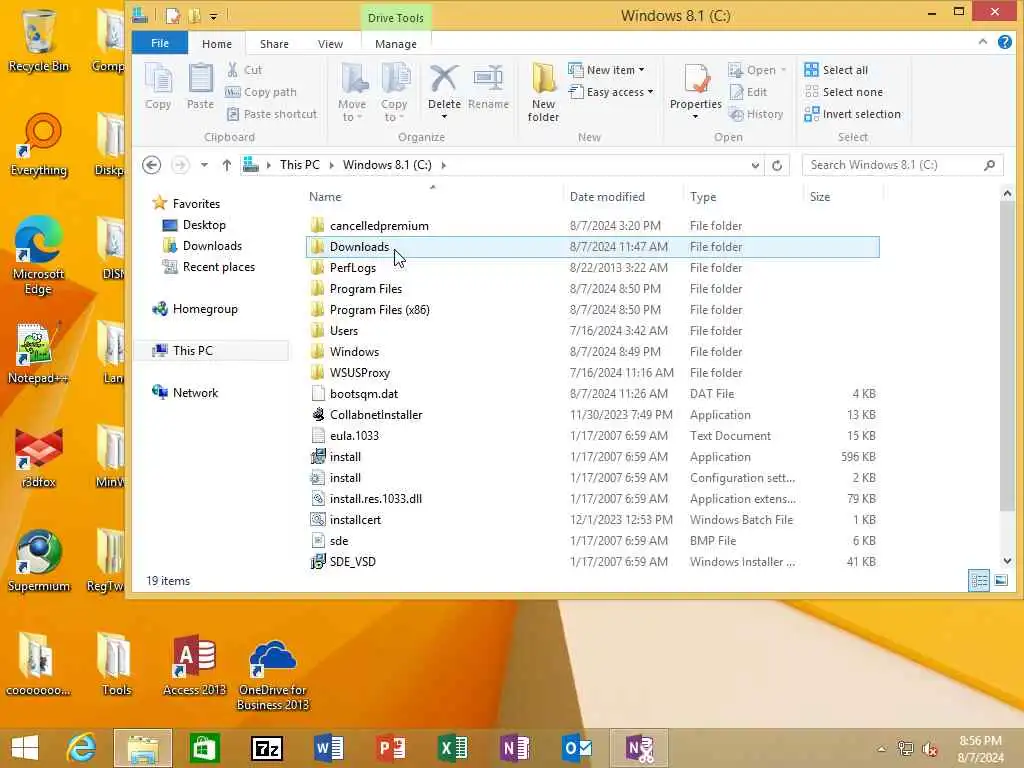Select the installcert batch file

[x=592, y=520]
